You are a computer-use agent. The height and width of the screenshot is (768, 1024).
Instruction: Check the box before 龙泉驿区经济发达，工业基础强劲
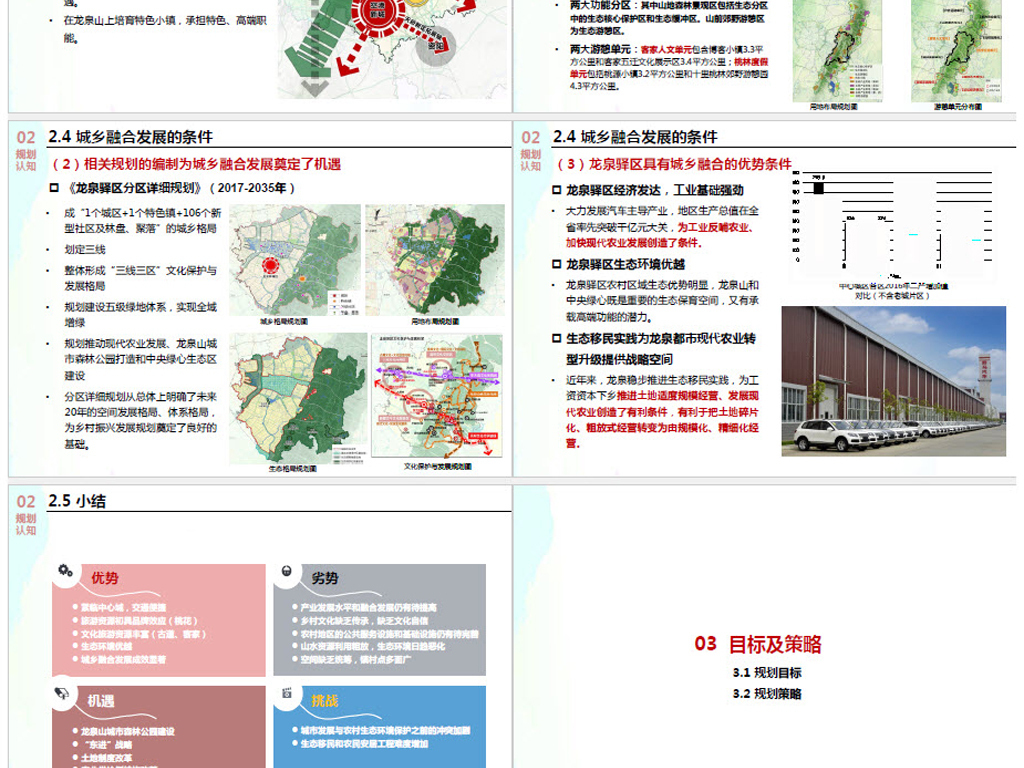click(556, 187)
